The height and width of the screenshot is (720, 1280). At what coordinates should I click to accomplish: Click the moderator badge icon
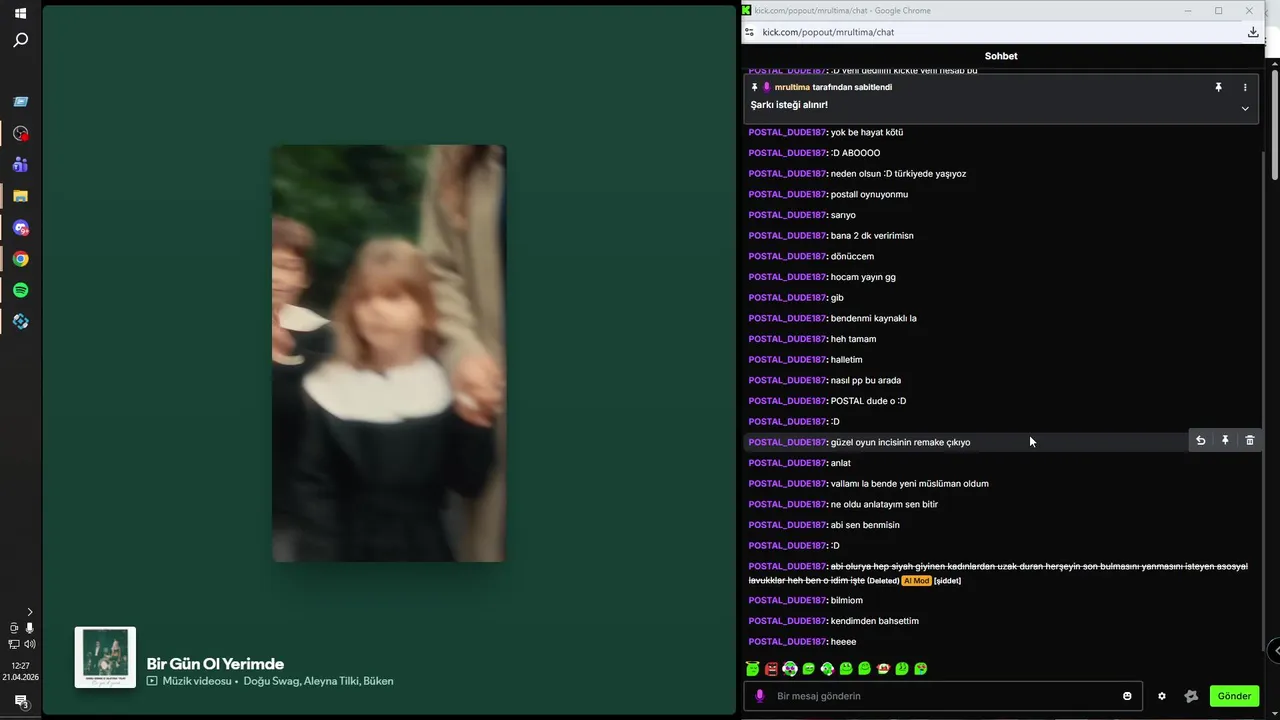[1191, 696]
